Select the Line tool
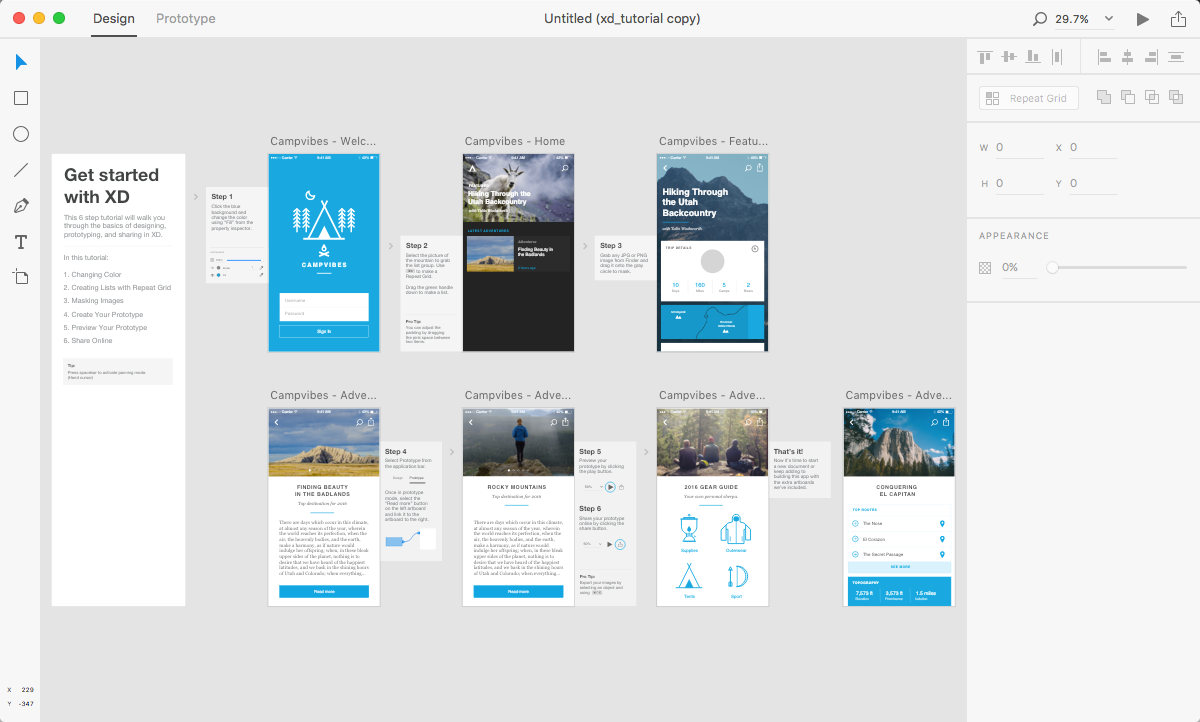The height and width of the screenshot is (722, 1200). [x=21, y=170]
